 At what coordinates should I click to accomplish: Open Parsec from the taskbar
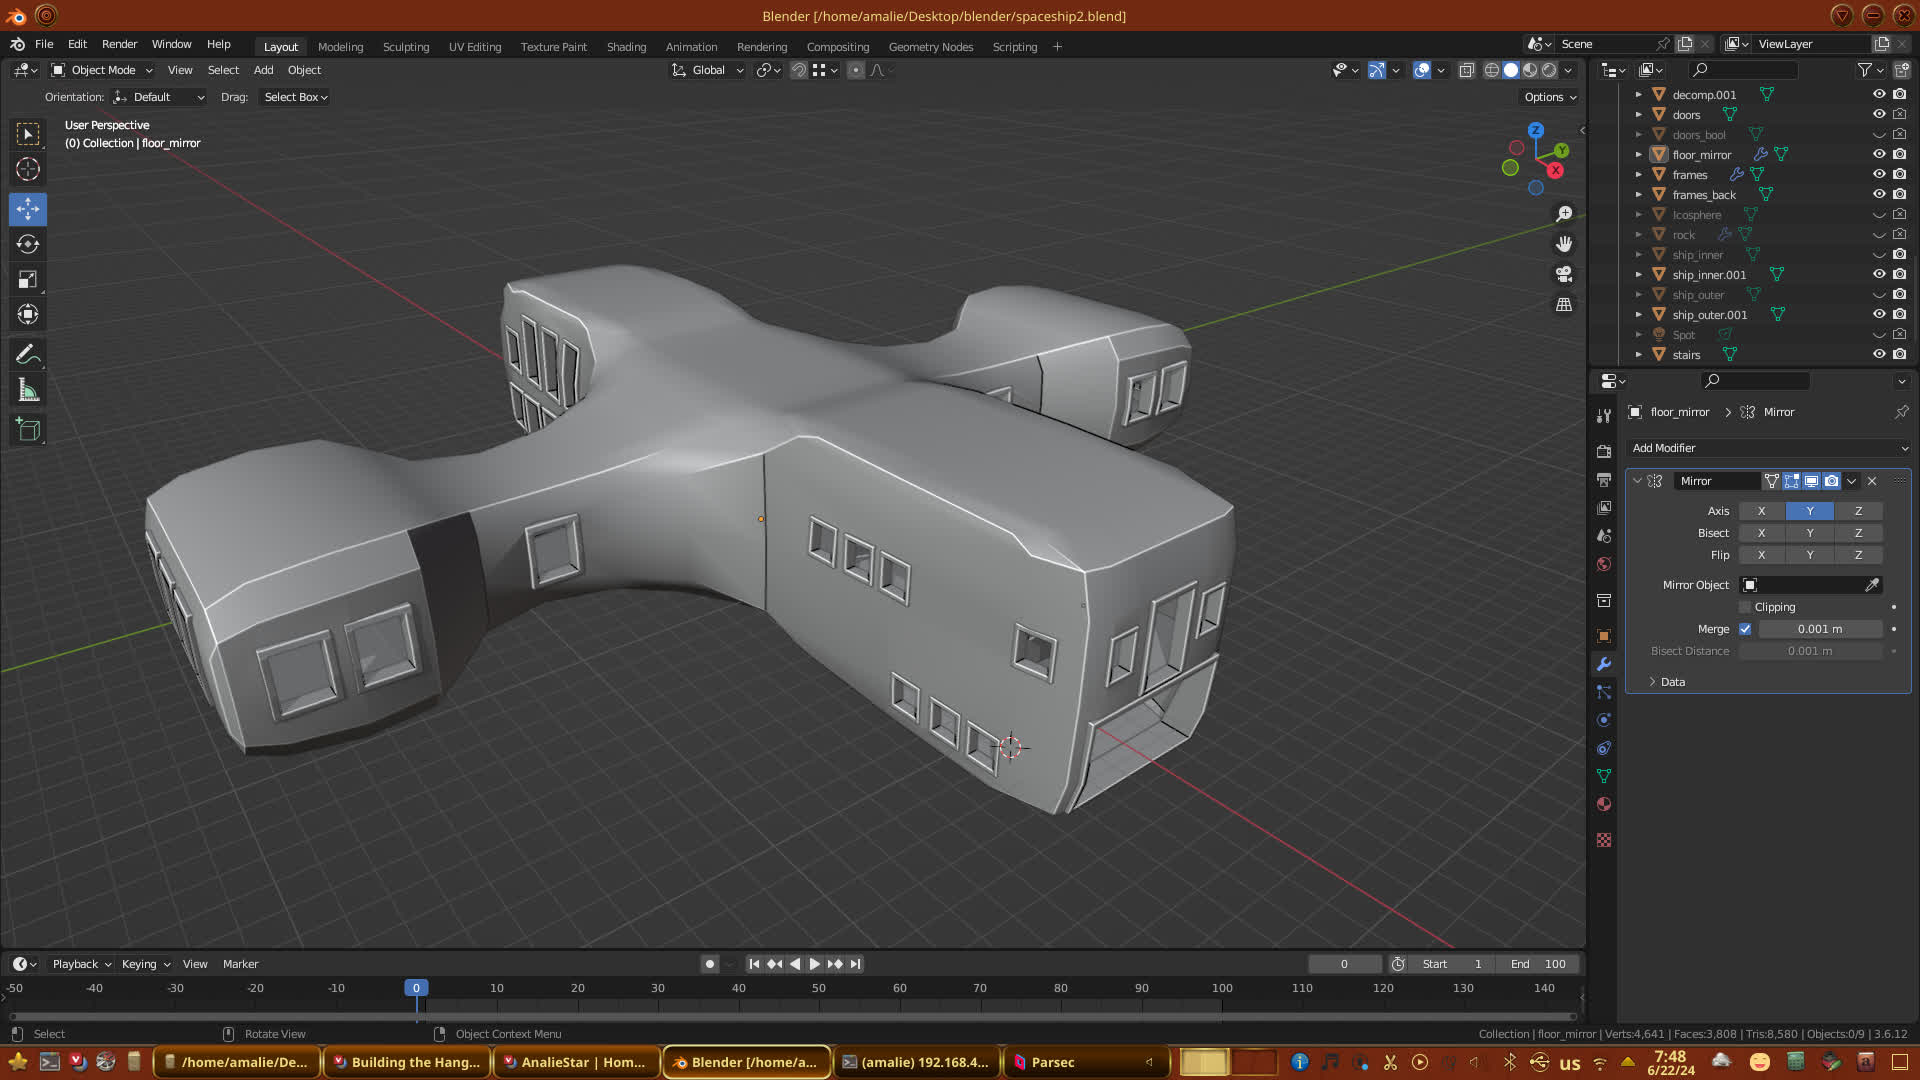pos(1052,1062)
